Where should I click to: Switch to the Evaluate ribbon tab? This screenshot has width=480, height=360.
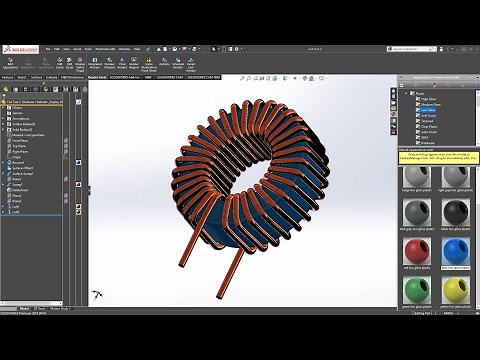pyautogui.click(x=51, y=77)
